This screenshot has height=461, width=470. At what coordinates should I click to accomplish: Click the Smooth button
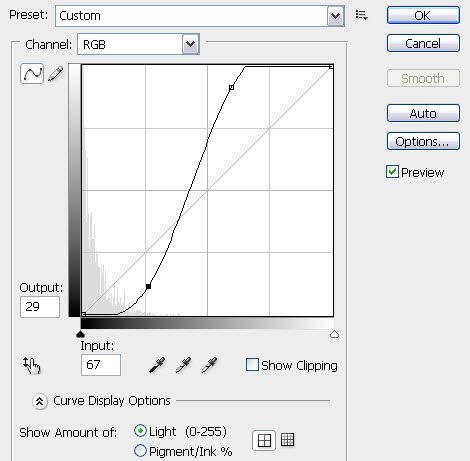pyautogui.click(x=423, y=78)
